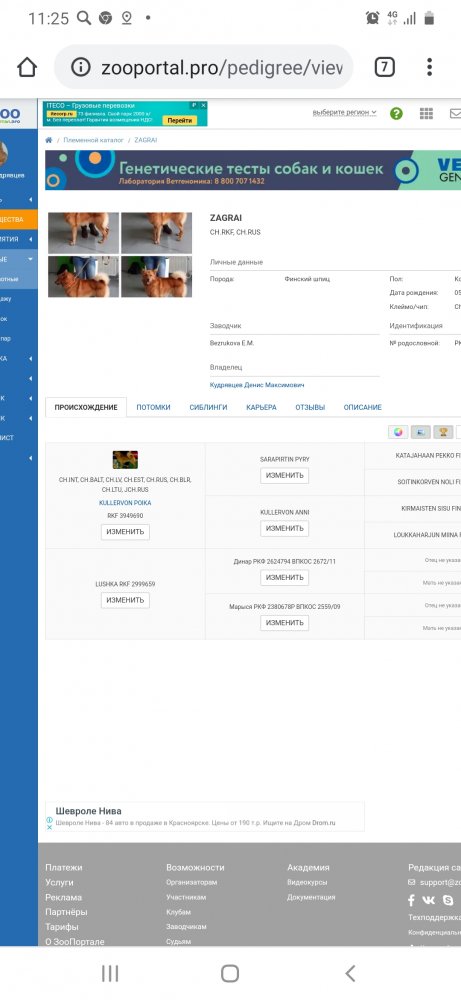Image resolution: width=461 pixels, height=1000 pixels.
Task: Switch to ПОТОМКИ tab
Action: coord(153,408)
